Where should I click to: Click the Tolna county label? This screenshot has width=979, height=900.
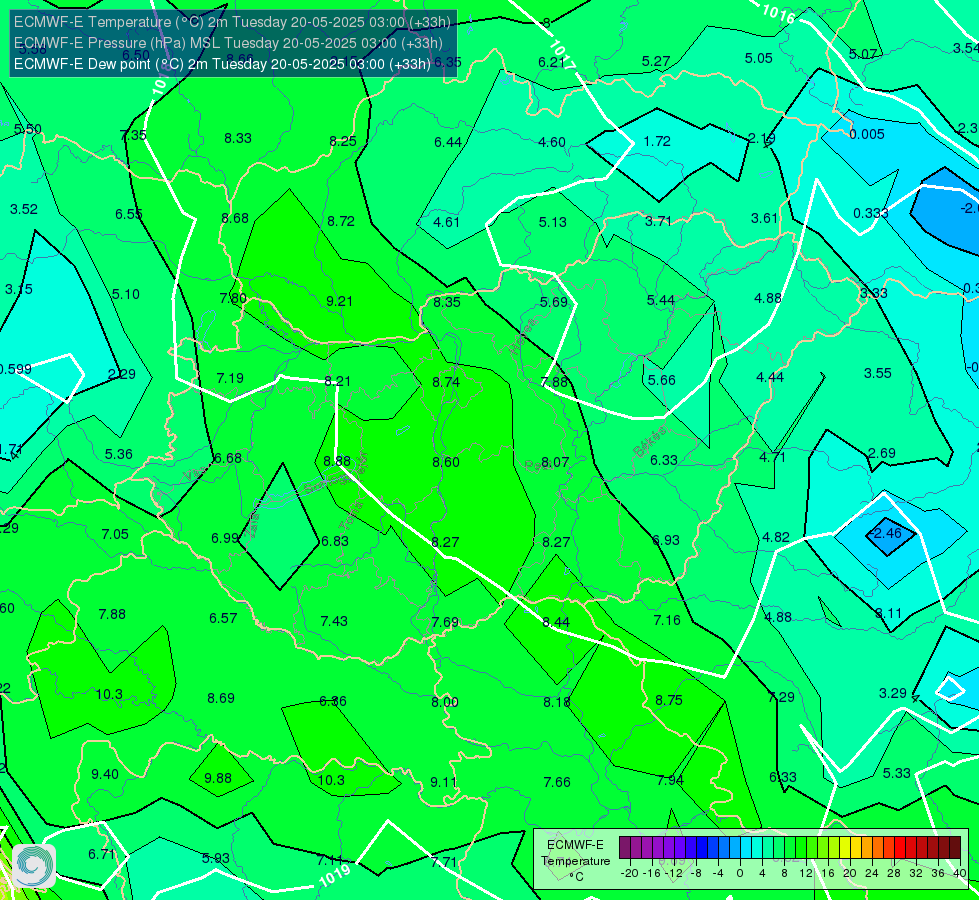(352, 515)
